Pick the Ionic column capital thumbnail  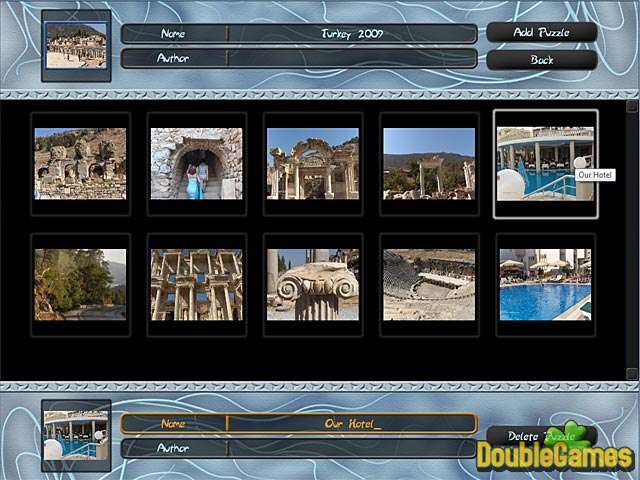coord(312,285)
